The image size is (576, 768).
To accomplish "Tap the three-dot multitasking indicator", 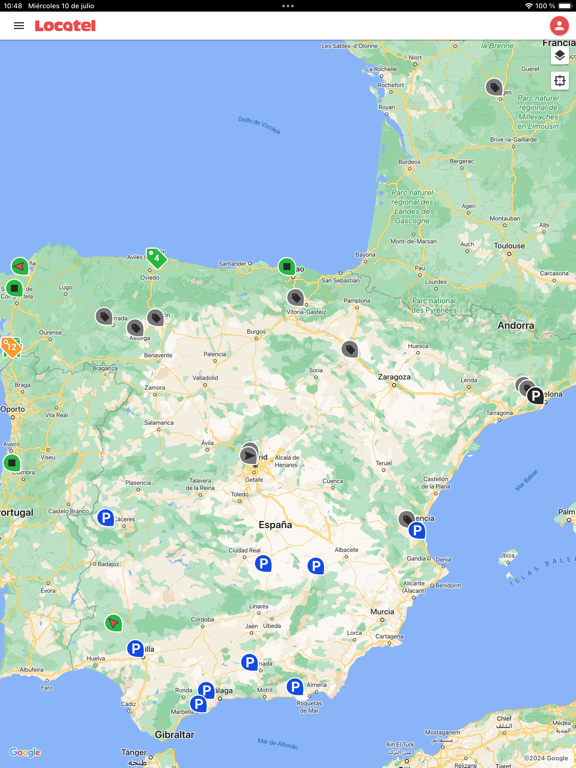I will pos(288,6).
